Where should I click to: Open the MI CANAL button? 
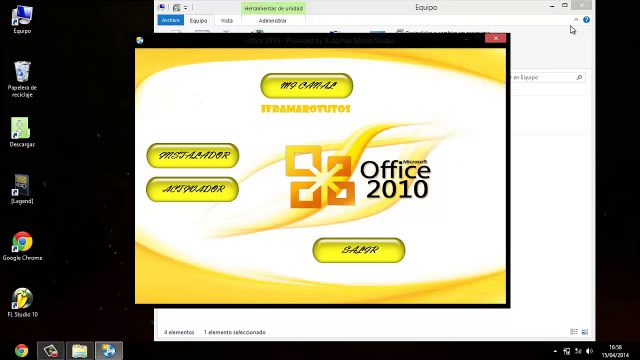coord(307,86)
